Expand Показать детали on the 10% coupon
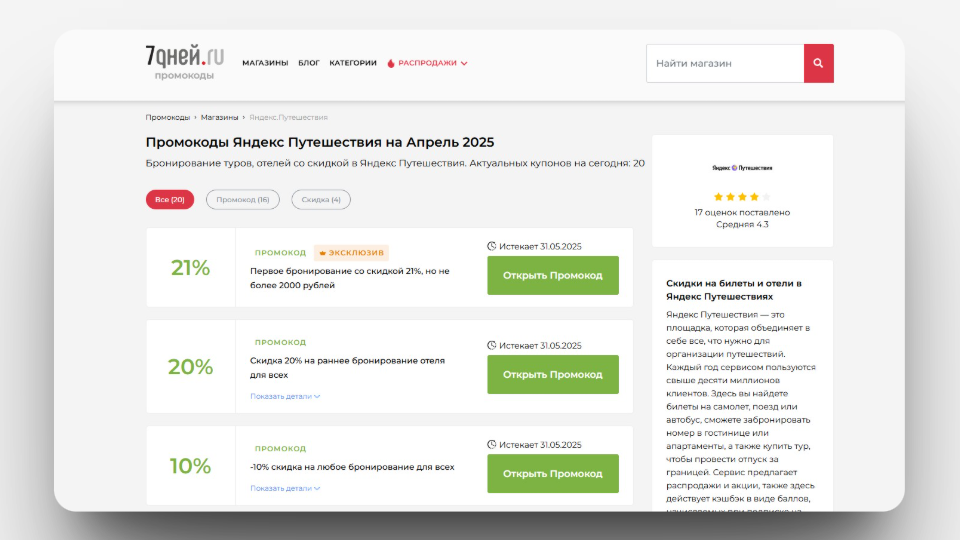Image resolution: width=960 pixels, height=540 pixels. (285, 488)
